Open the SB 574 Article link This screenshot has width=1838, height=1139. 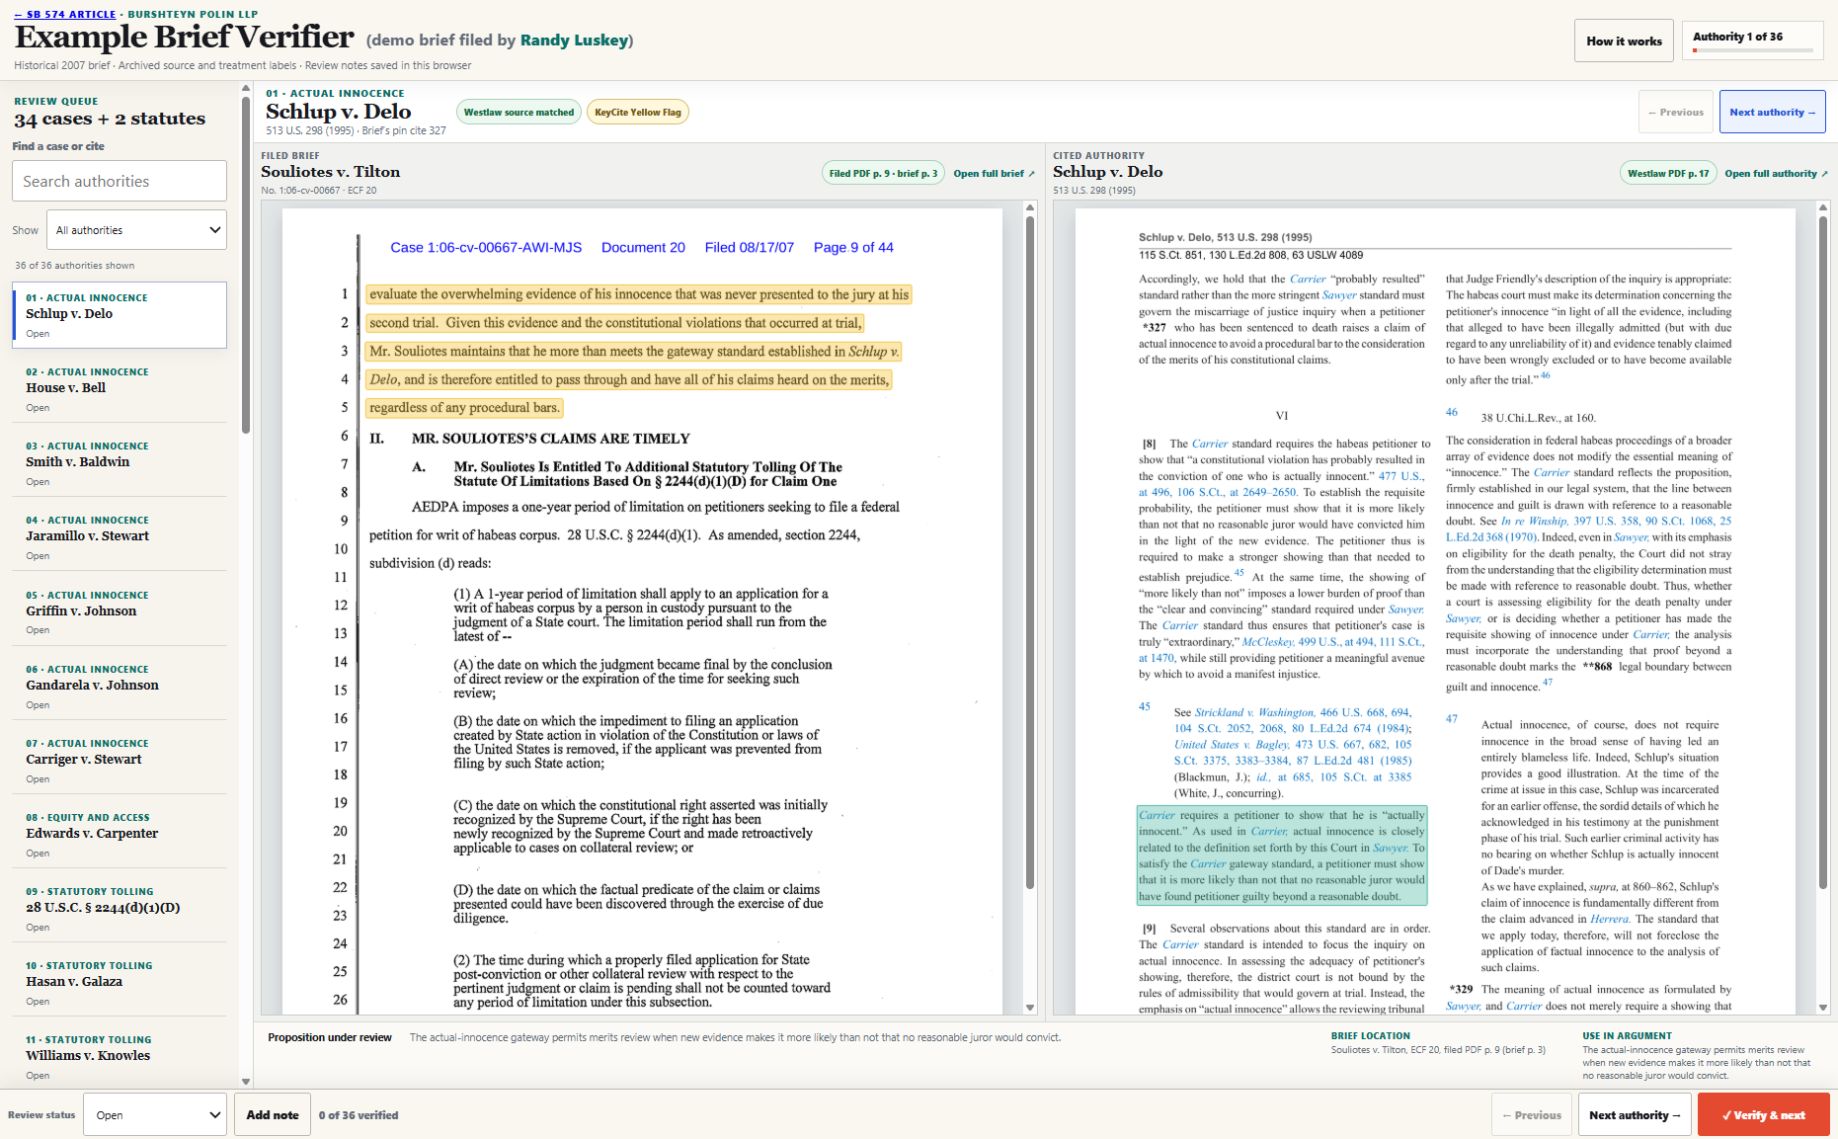click(65, 14)
